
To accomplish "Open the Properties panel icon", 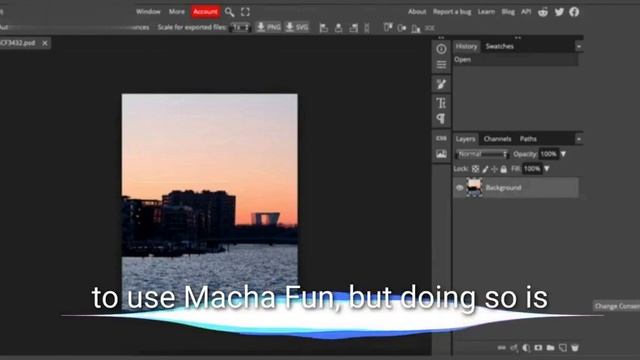I will tap(441, 65).
